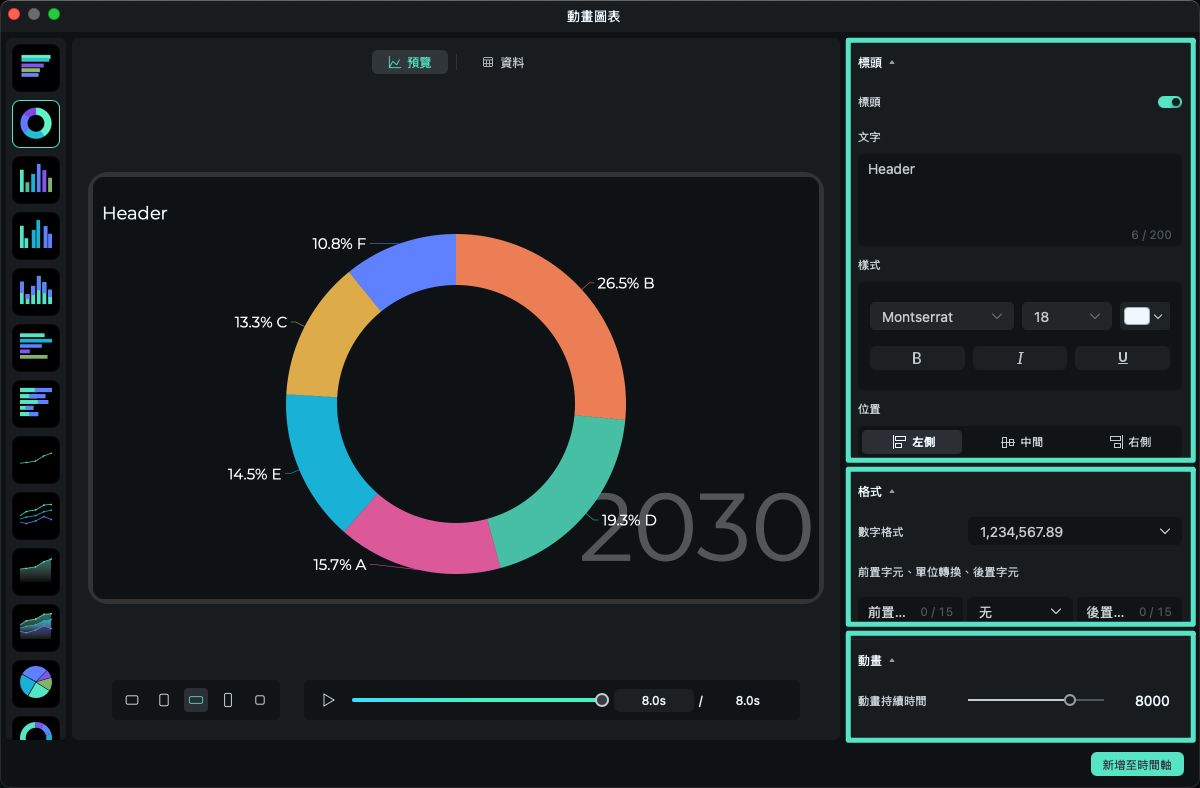
Task: Open the 數字格式 number format dropdown
Action: pos(1074,532)
